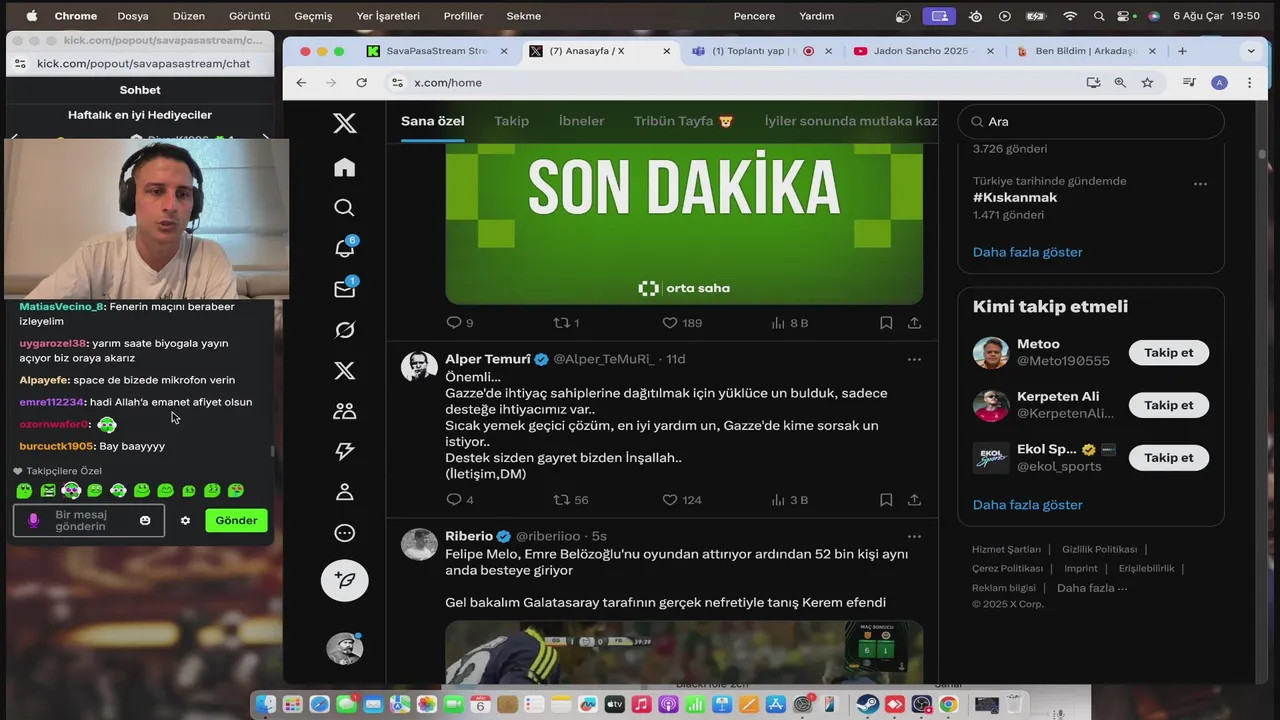Viewport: 1280px width, 720px height.
Task: Click Chrome reload button
Action: (362, 83)
